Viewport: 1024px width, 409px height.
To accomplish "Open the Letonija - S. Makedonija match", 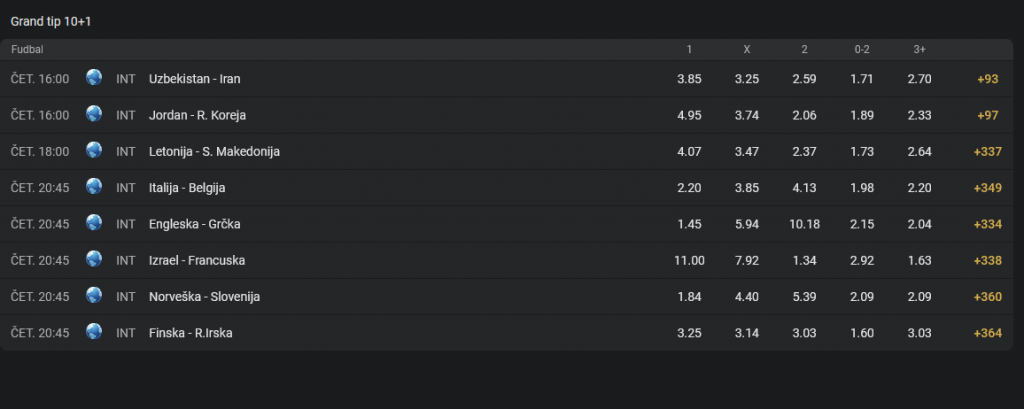I will click(x=214, y=152).
